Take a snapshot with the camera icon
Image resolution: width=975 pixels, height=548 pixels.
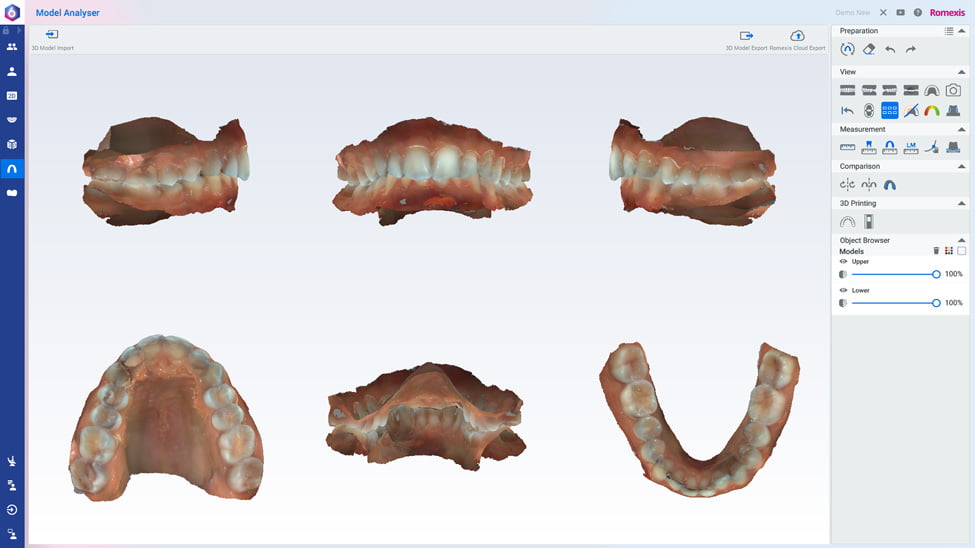(x=953, y=90)
